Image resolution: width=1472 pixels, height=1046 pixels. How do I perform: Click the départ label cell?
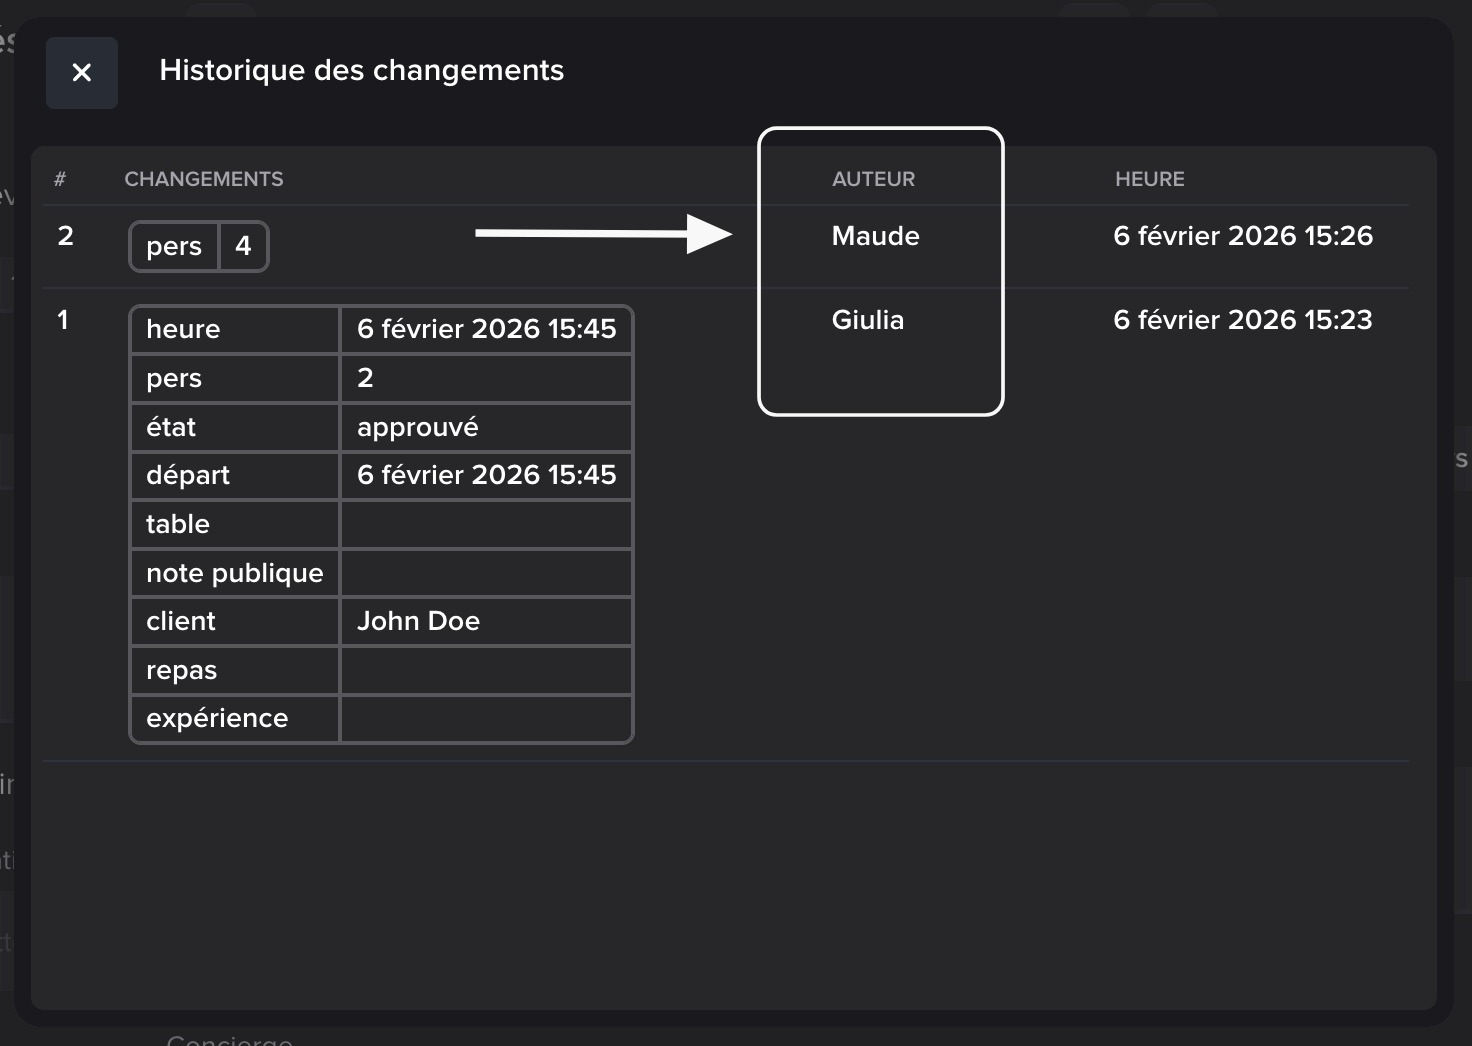(x=188, y=475)
